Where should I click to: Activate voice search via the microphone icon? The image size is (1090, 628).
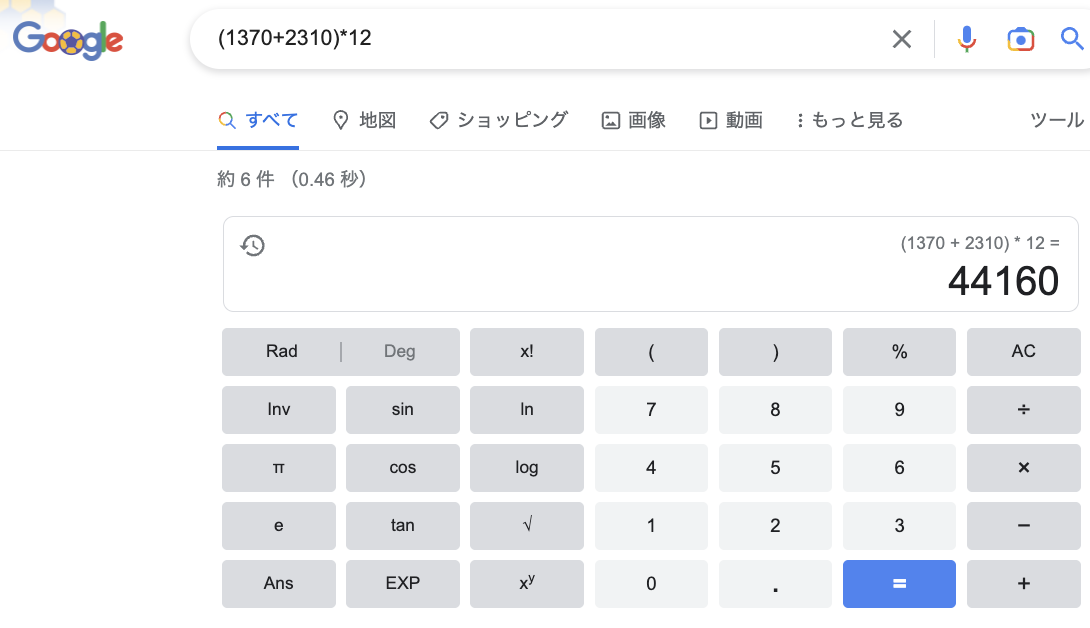[x=966, y=39]
